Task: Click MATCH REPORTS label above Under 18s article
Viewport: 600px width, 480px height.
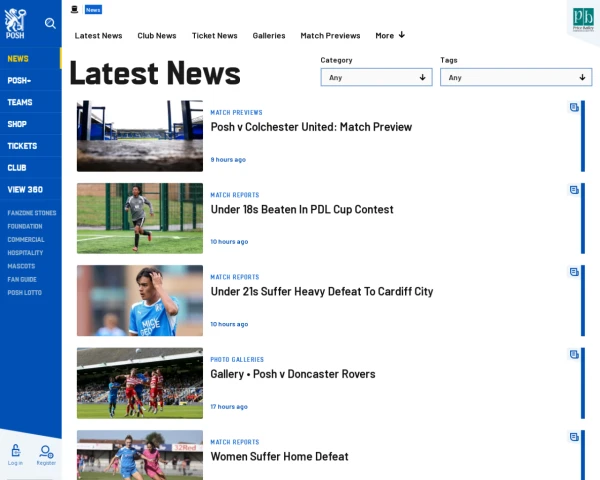Action: [x=235, y=195]
